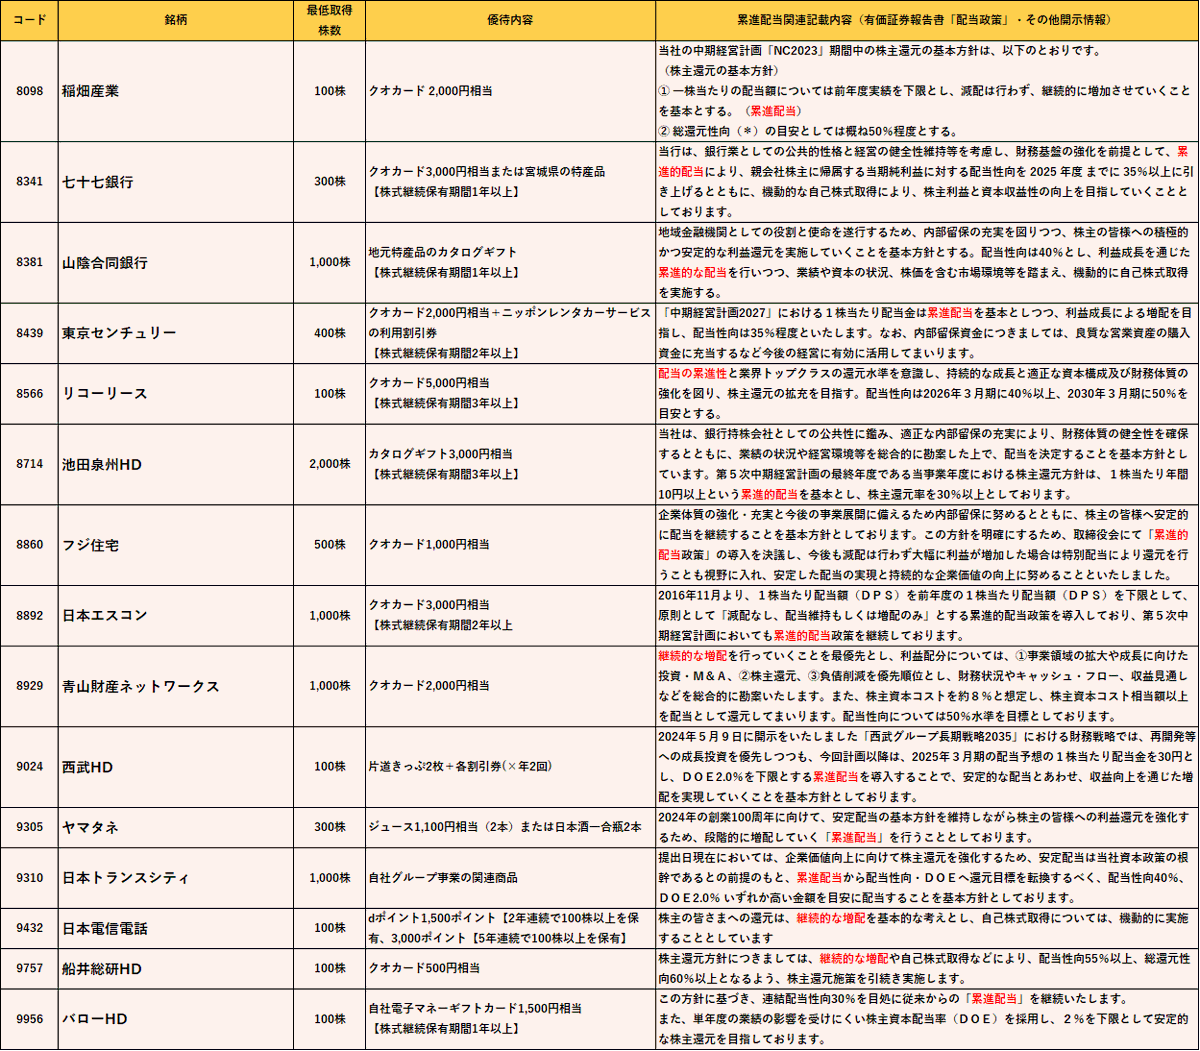Click 日本電信電話 policy text about 継続的な増配

click(x=927, y=929)
